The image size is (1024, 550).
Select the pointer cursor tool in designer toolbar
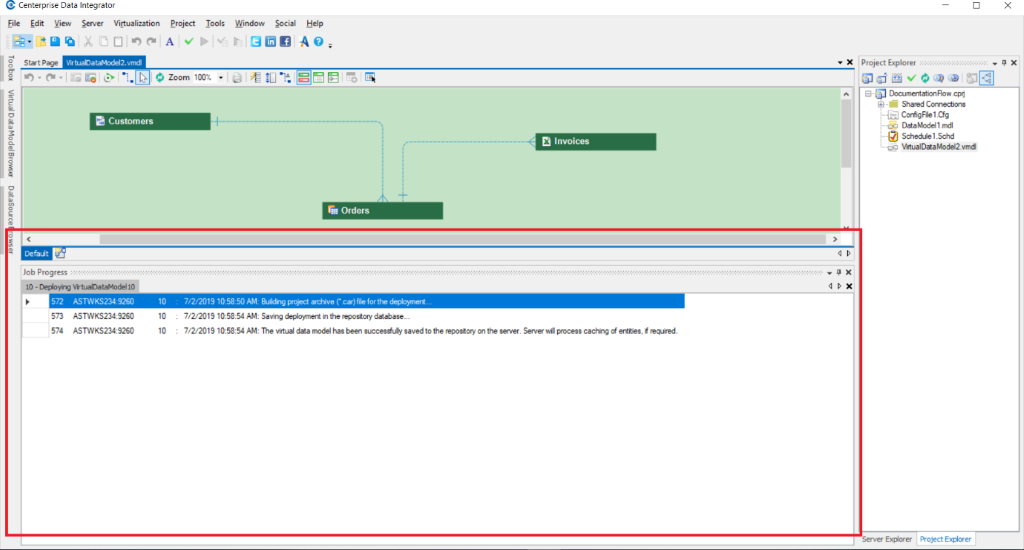pyautogui.click(x=143, y=77)
